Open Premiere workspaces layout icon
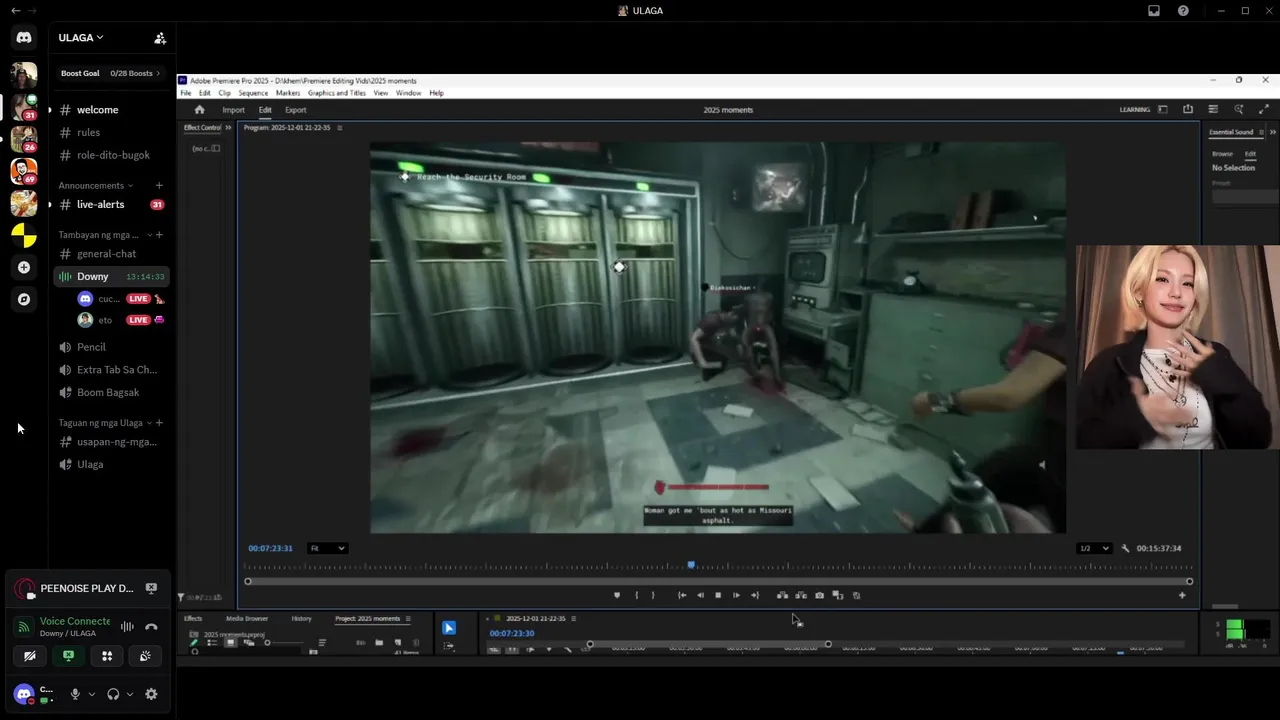Image resolution: width=1280 pixels, height=720 pixels. coord(1162,110)
